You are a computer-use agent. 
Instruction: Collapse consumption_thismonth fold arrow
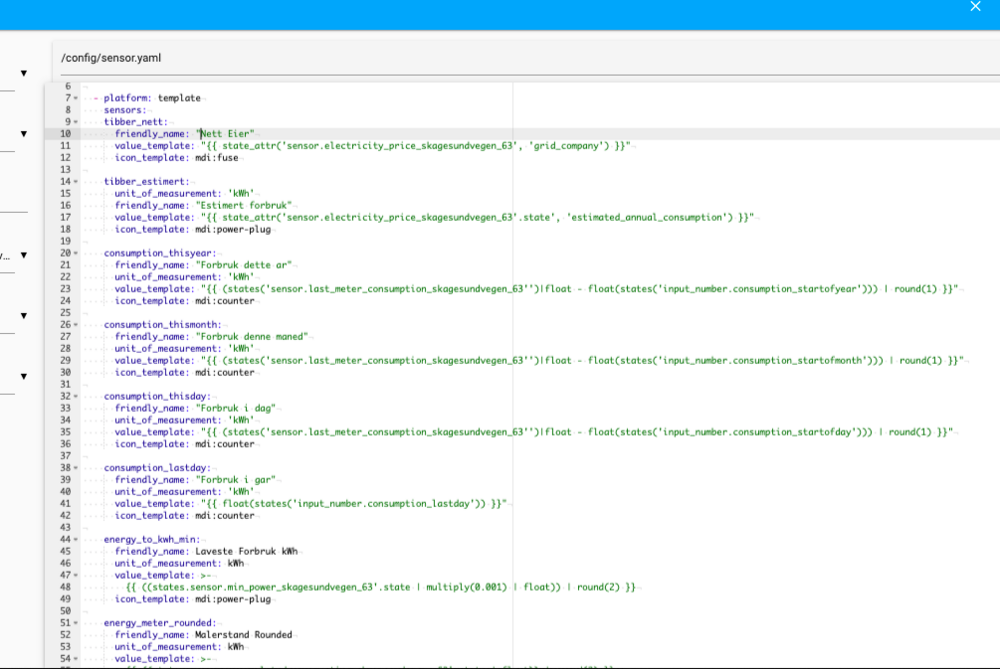(x=76, y=325)
